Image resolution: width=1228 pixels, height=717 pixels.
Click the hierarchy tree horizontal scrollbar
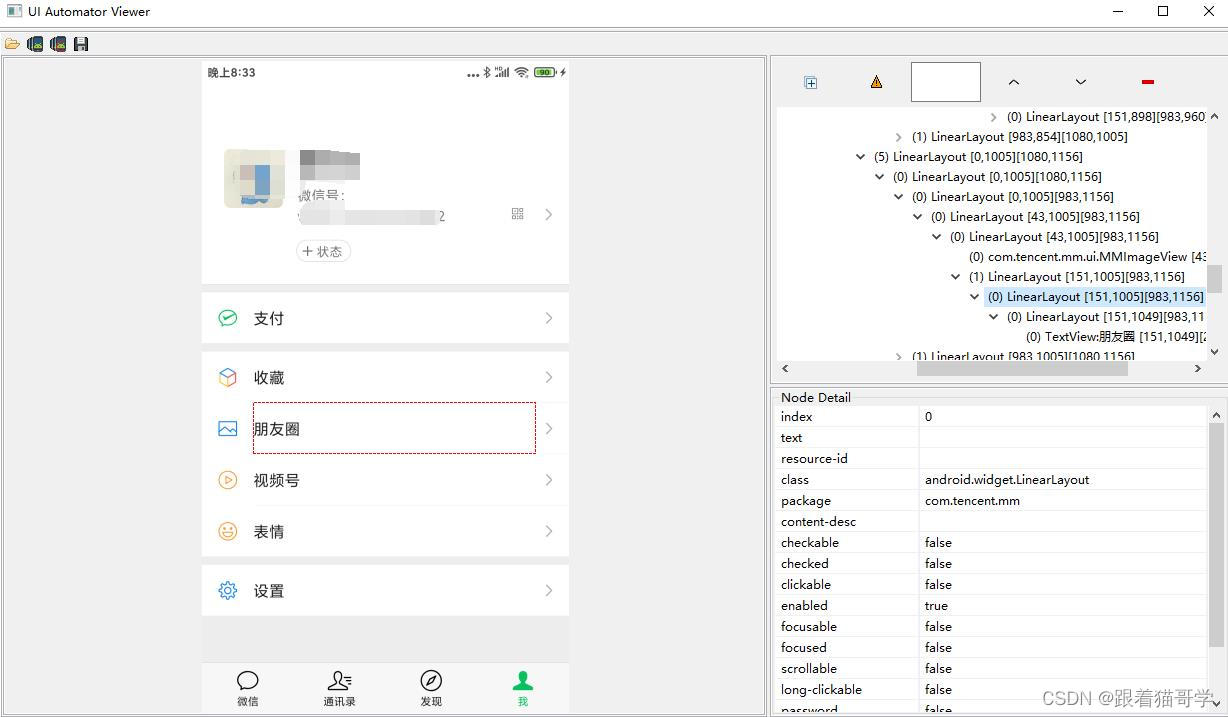pos(1020,369)
